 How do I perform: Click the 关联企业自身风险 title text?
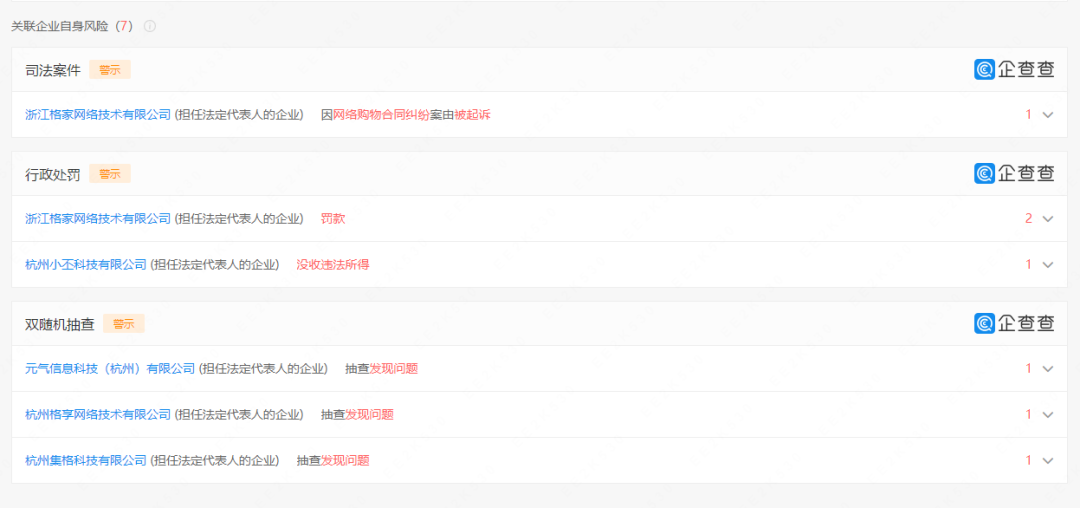(x=61, y=26)
